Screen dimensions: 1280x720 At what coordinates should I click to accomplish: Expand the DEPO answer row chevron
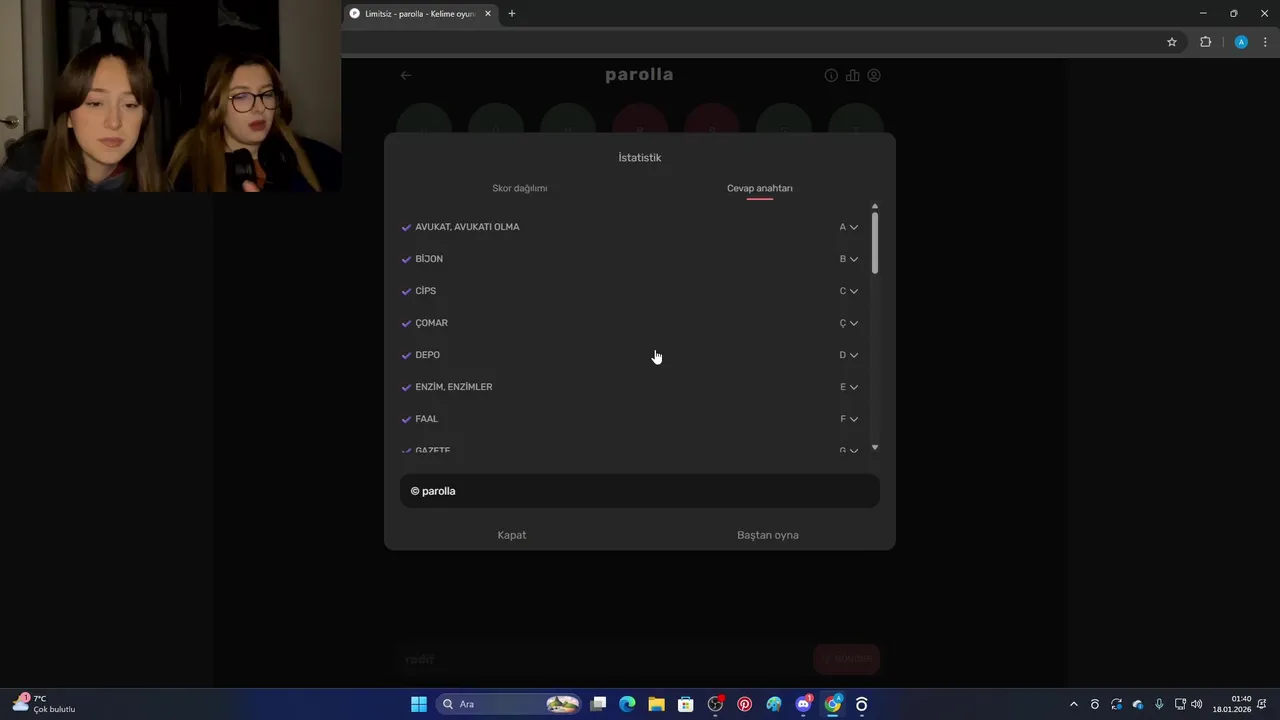(853, 355)
